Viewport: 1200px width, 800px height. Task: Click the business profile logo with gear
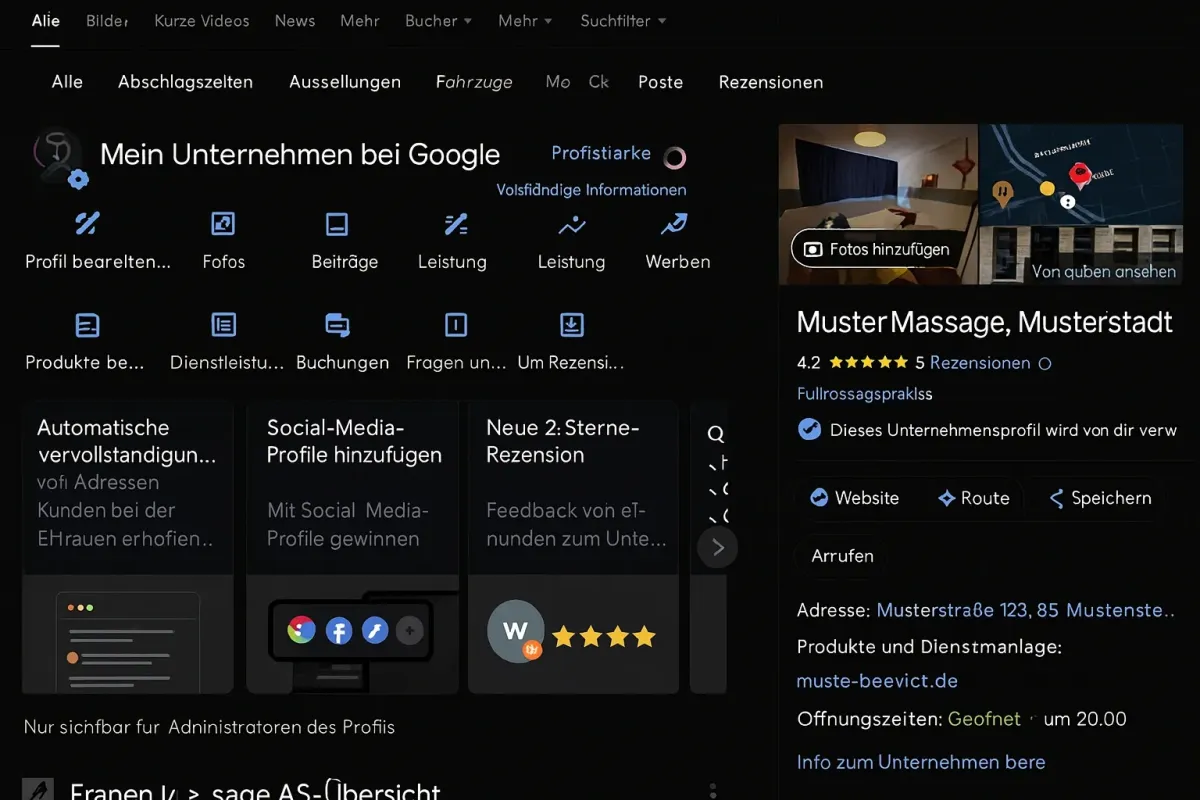pyautogui.click(x=58, y=158)
